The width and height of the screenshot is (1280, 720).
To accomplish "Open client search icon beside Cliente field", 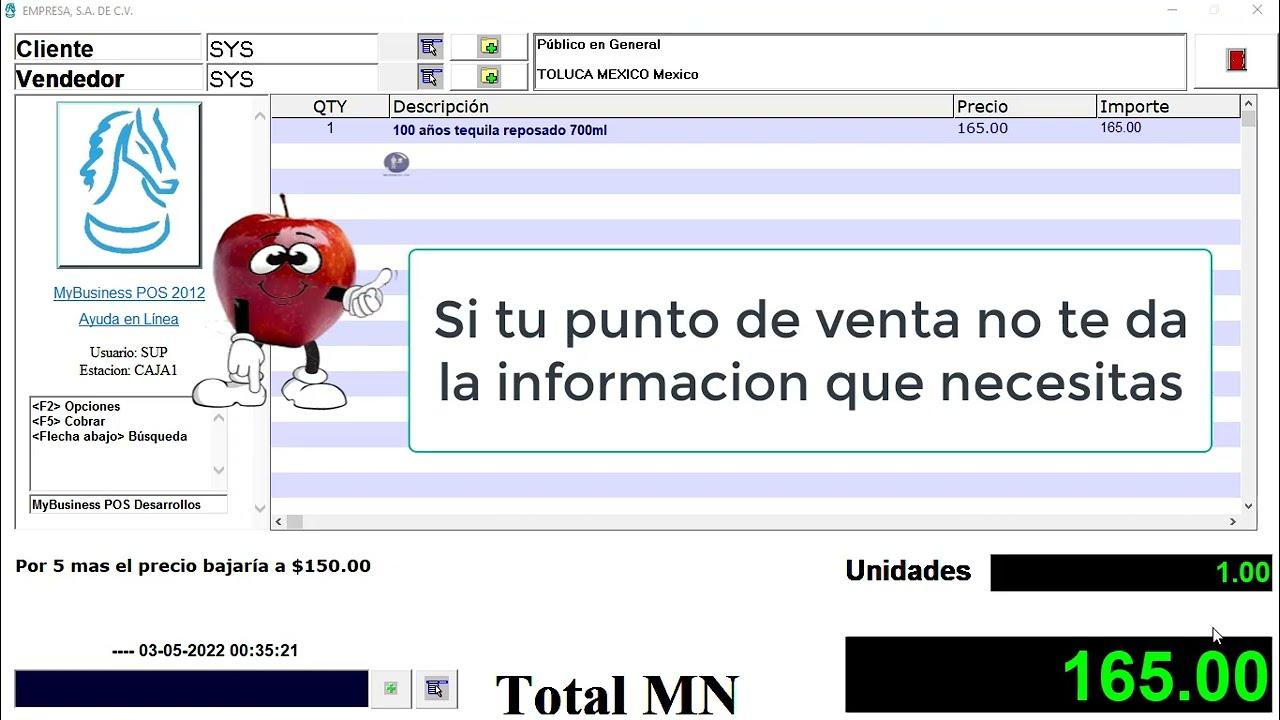I will 430,47.
